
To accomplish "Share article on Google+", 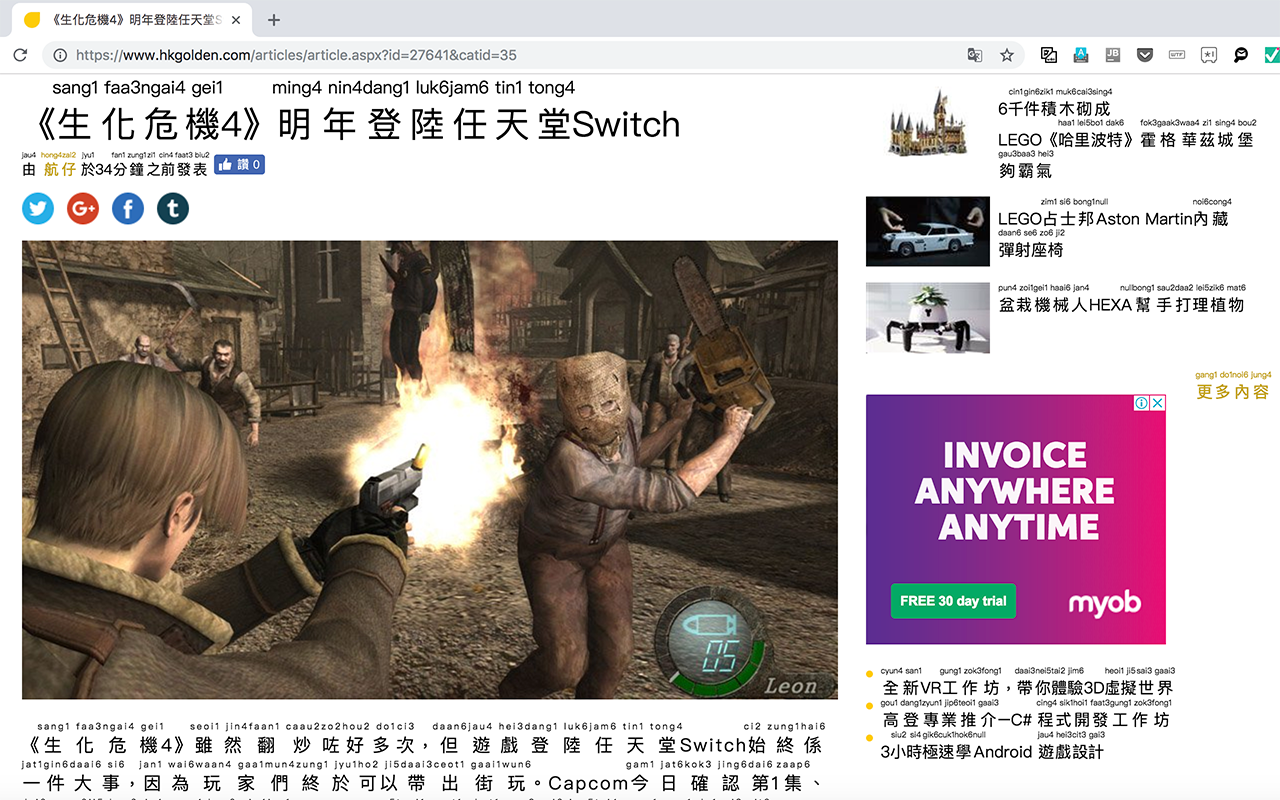I will [x=83, y=208].
